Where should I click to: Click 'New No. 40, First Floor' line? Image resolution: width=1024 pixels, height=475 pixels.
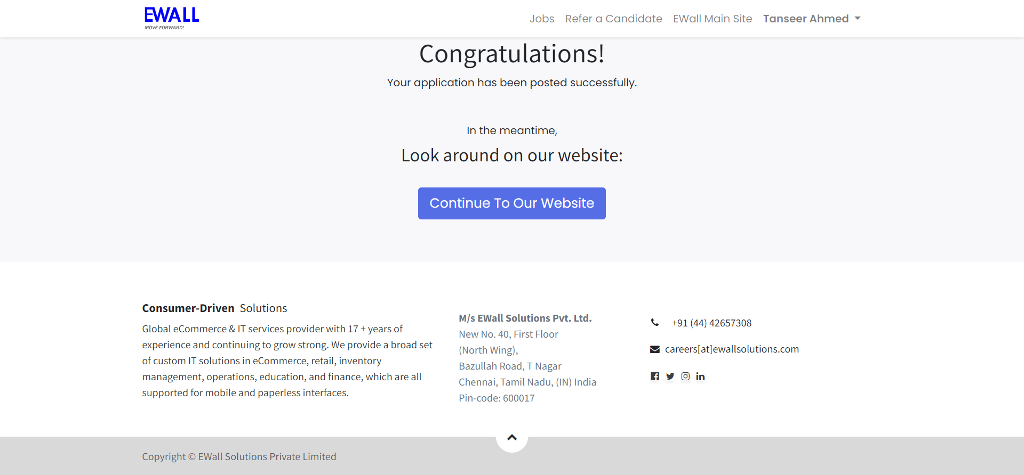tap(508, 334)
